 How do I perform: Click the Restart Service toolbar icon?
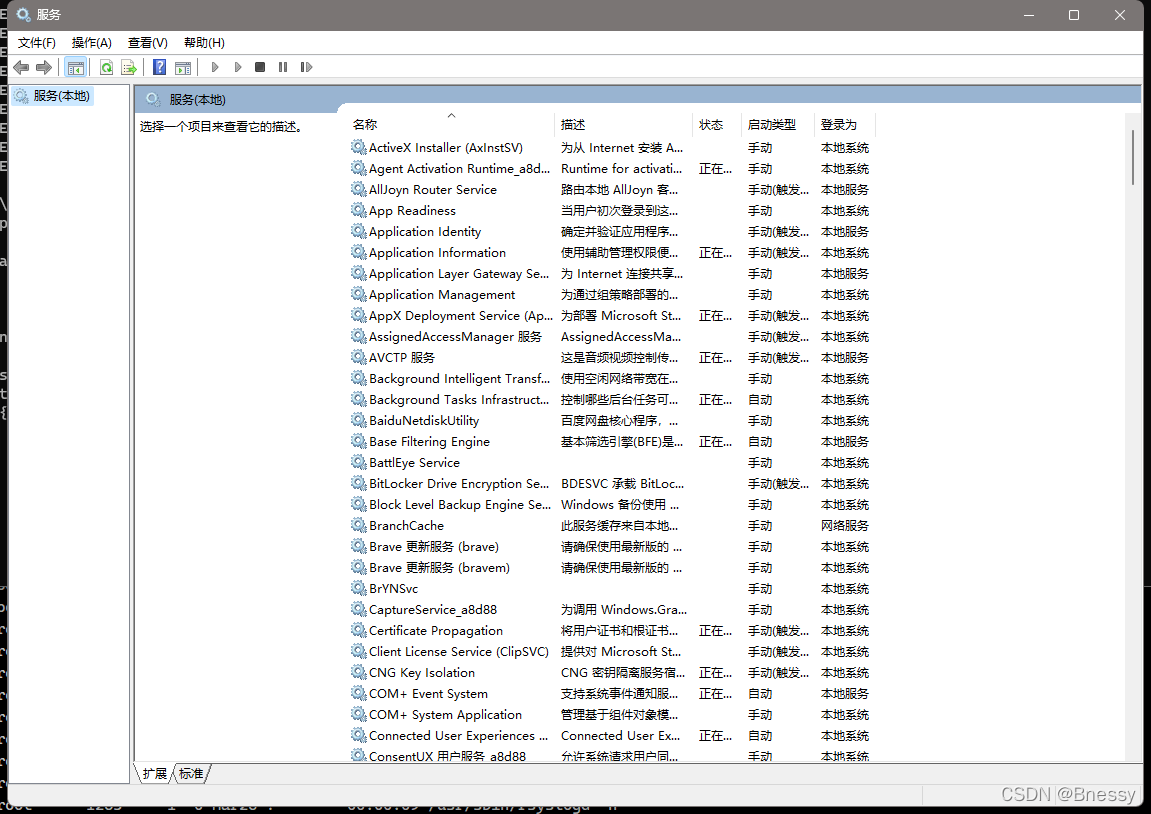pos(306,68)
